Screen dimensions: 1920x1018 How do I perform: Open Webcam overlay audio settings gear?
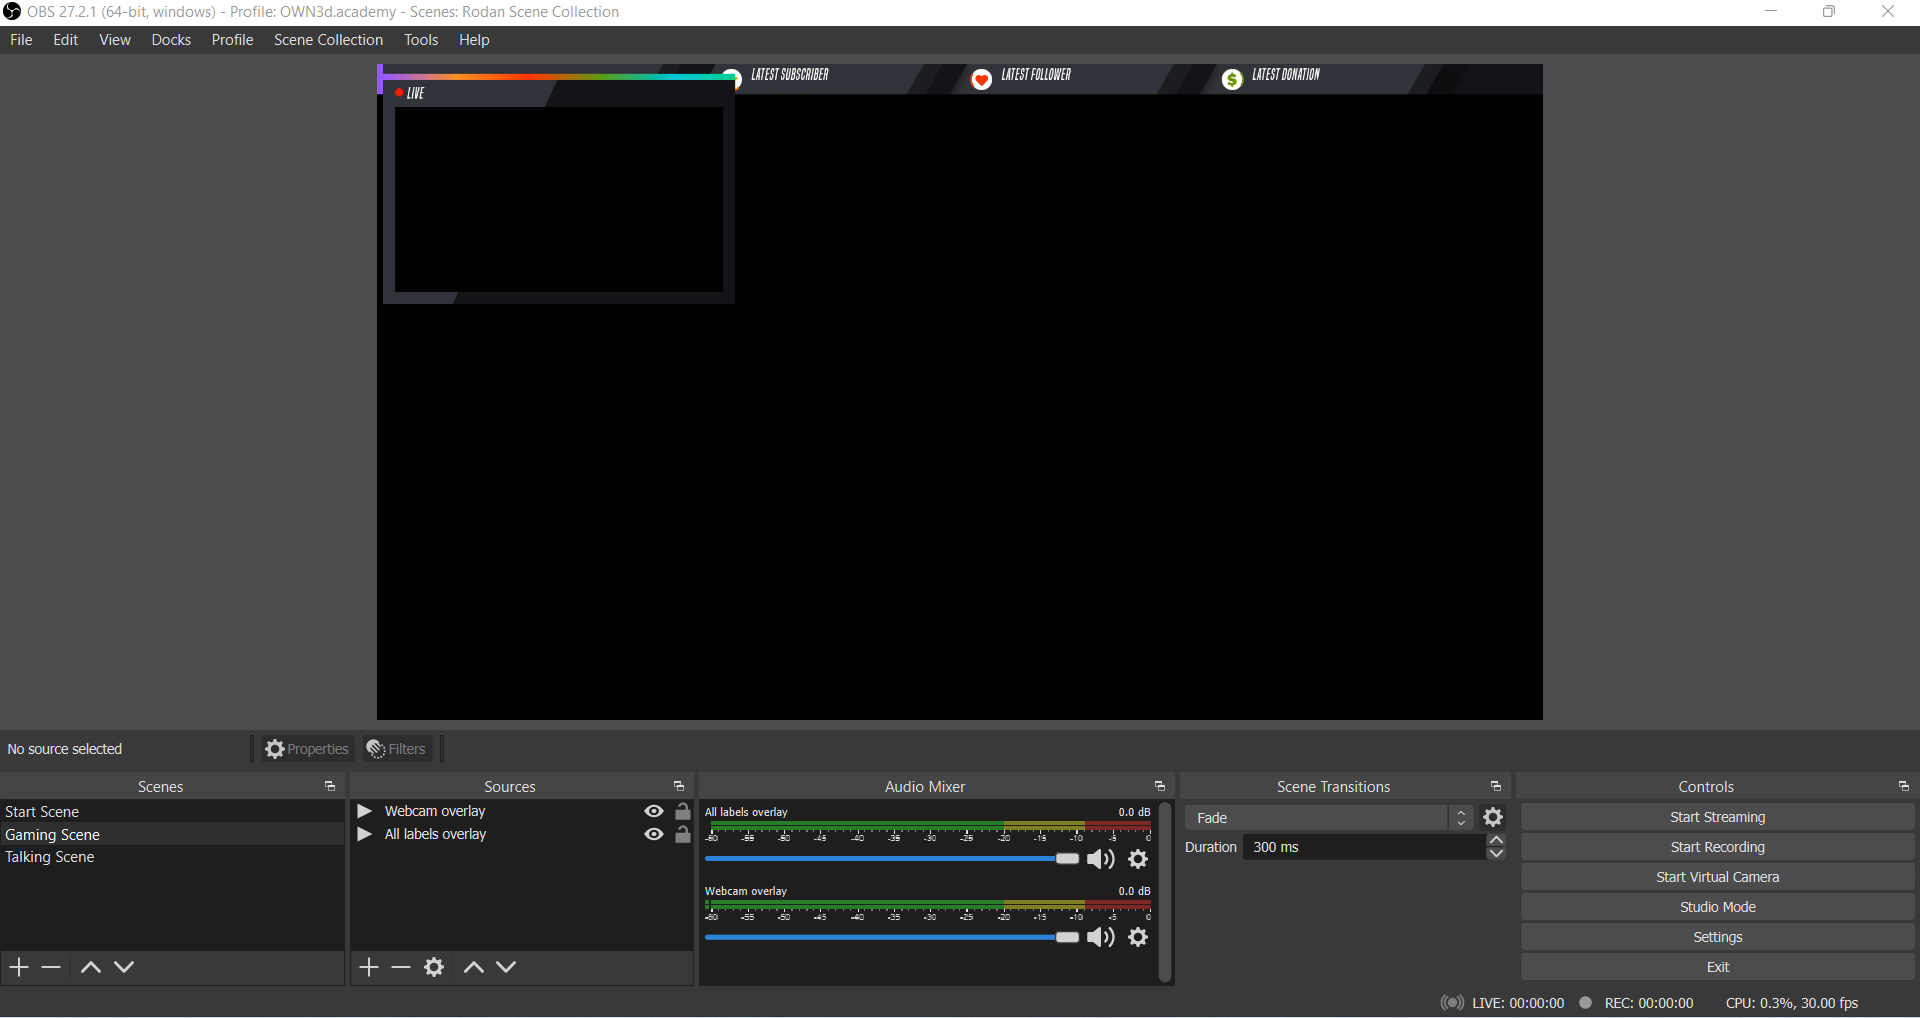point(1138,937)
